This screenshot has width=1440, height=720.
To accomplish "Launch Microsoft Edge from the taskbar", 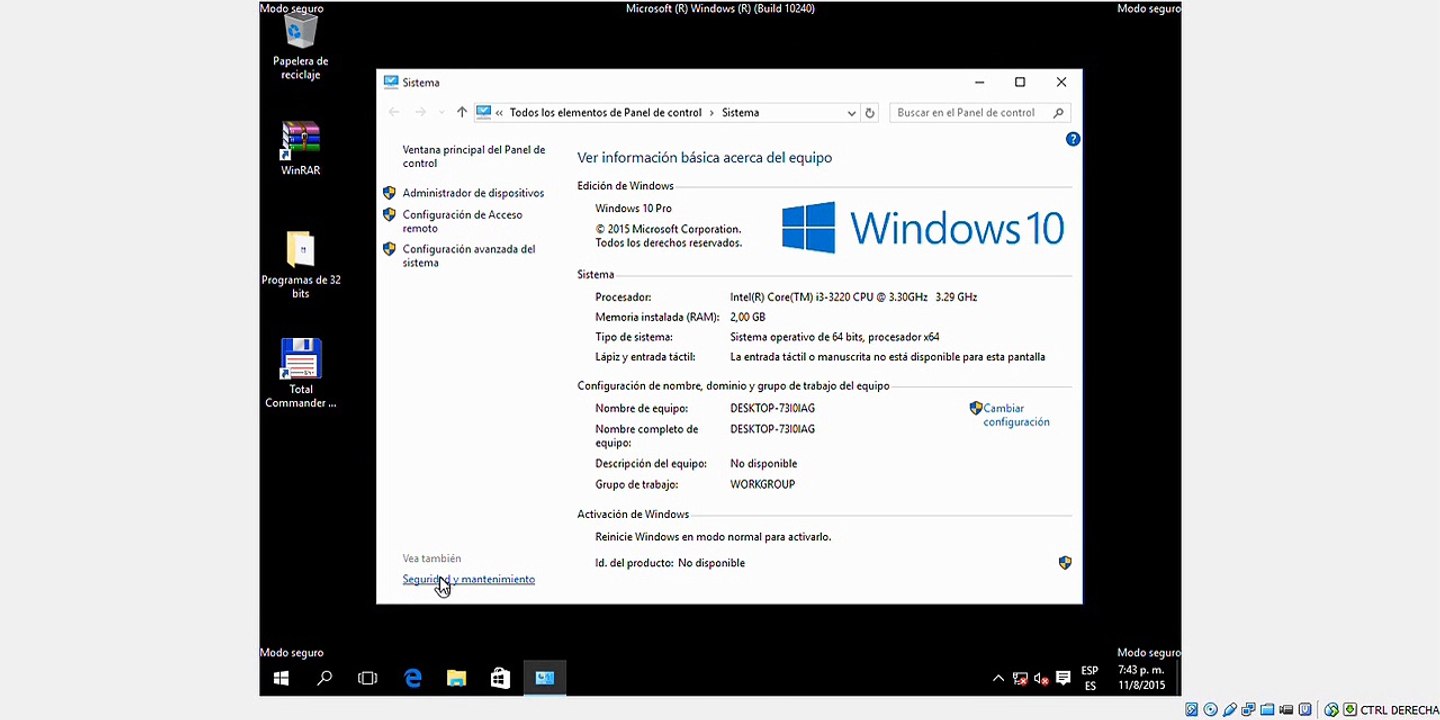I will click(x=412, y=678).
